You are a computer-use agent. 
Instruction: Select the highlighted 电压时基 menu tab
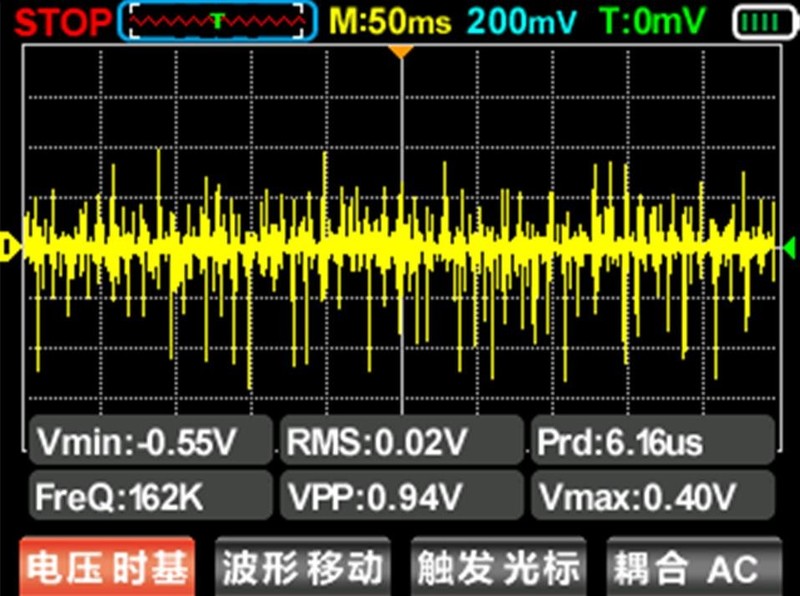coord(107,568)
